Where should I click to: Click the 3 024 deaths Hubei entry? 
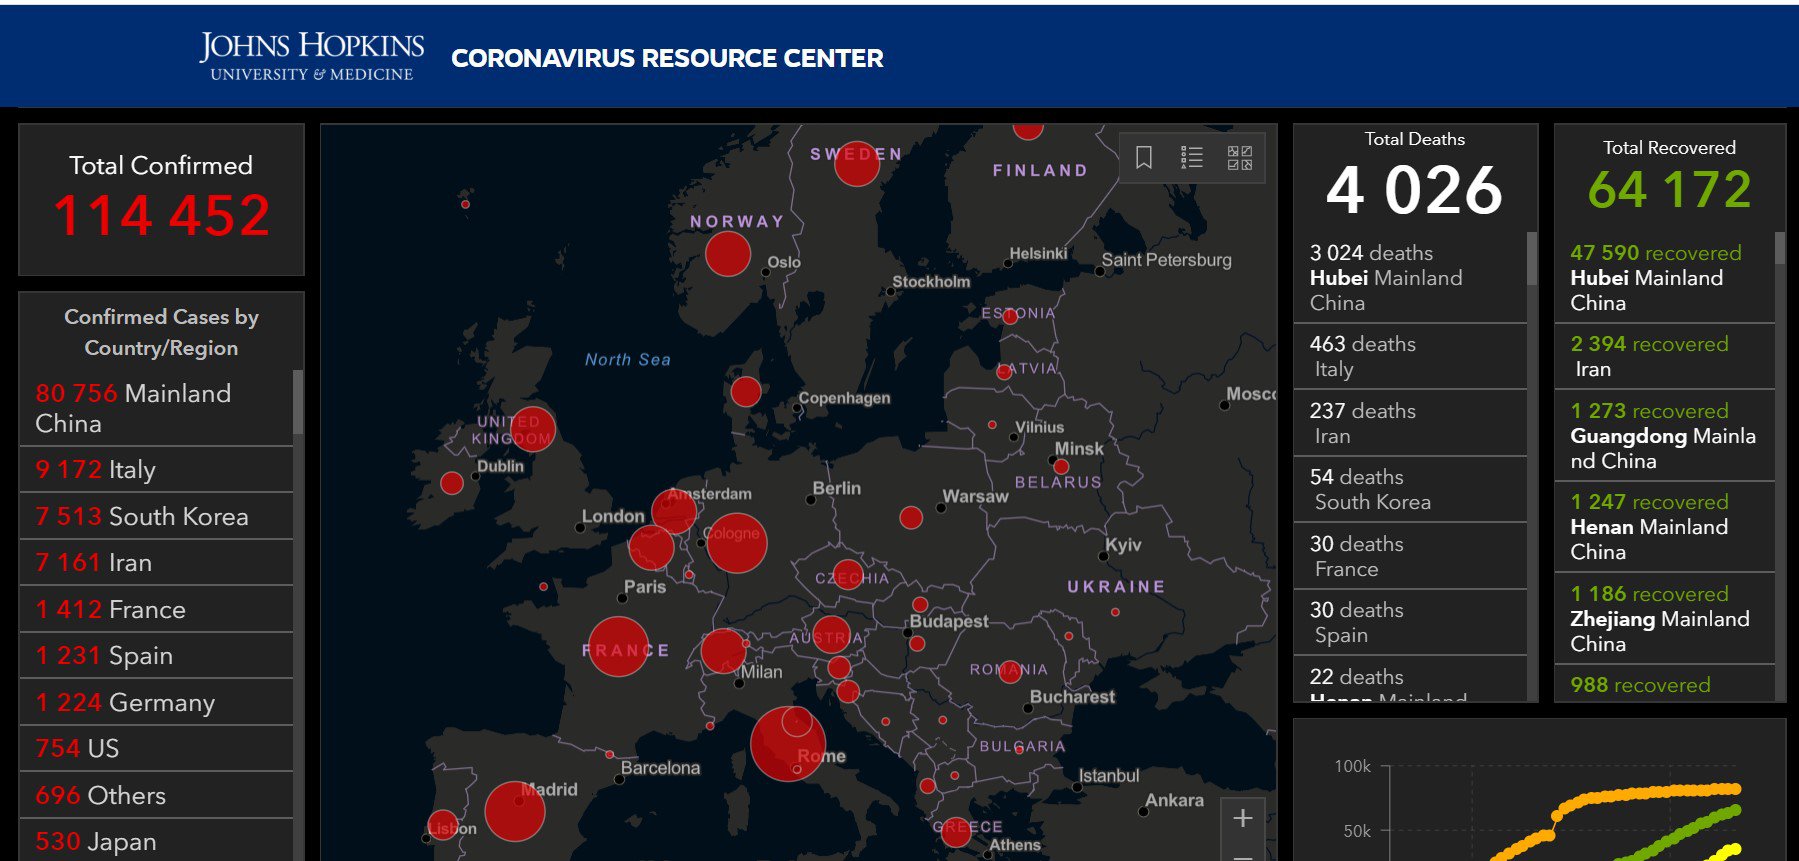(1410, 277)
